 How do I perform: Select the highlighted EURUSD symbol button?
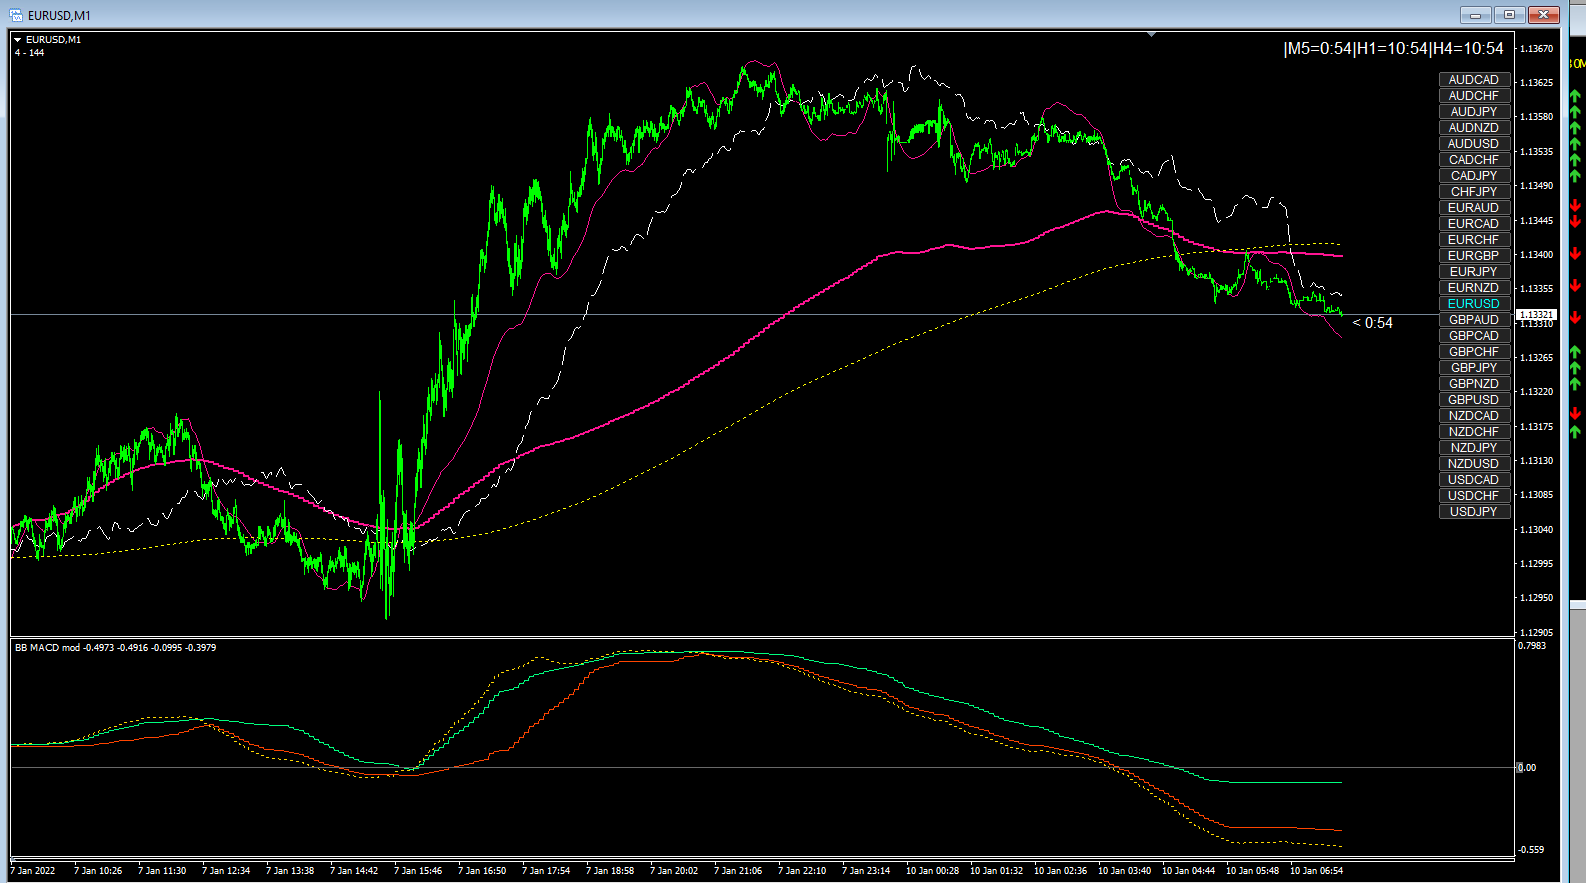1474,304
